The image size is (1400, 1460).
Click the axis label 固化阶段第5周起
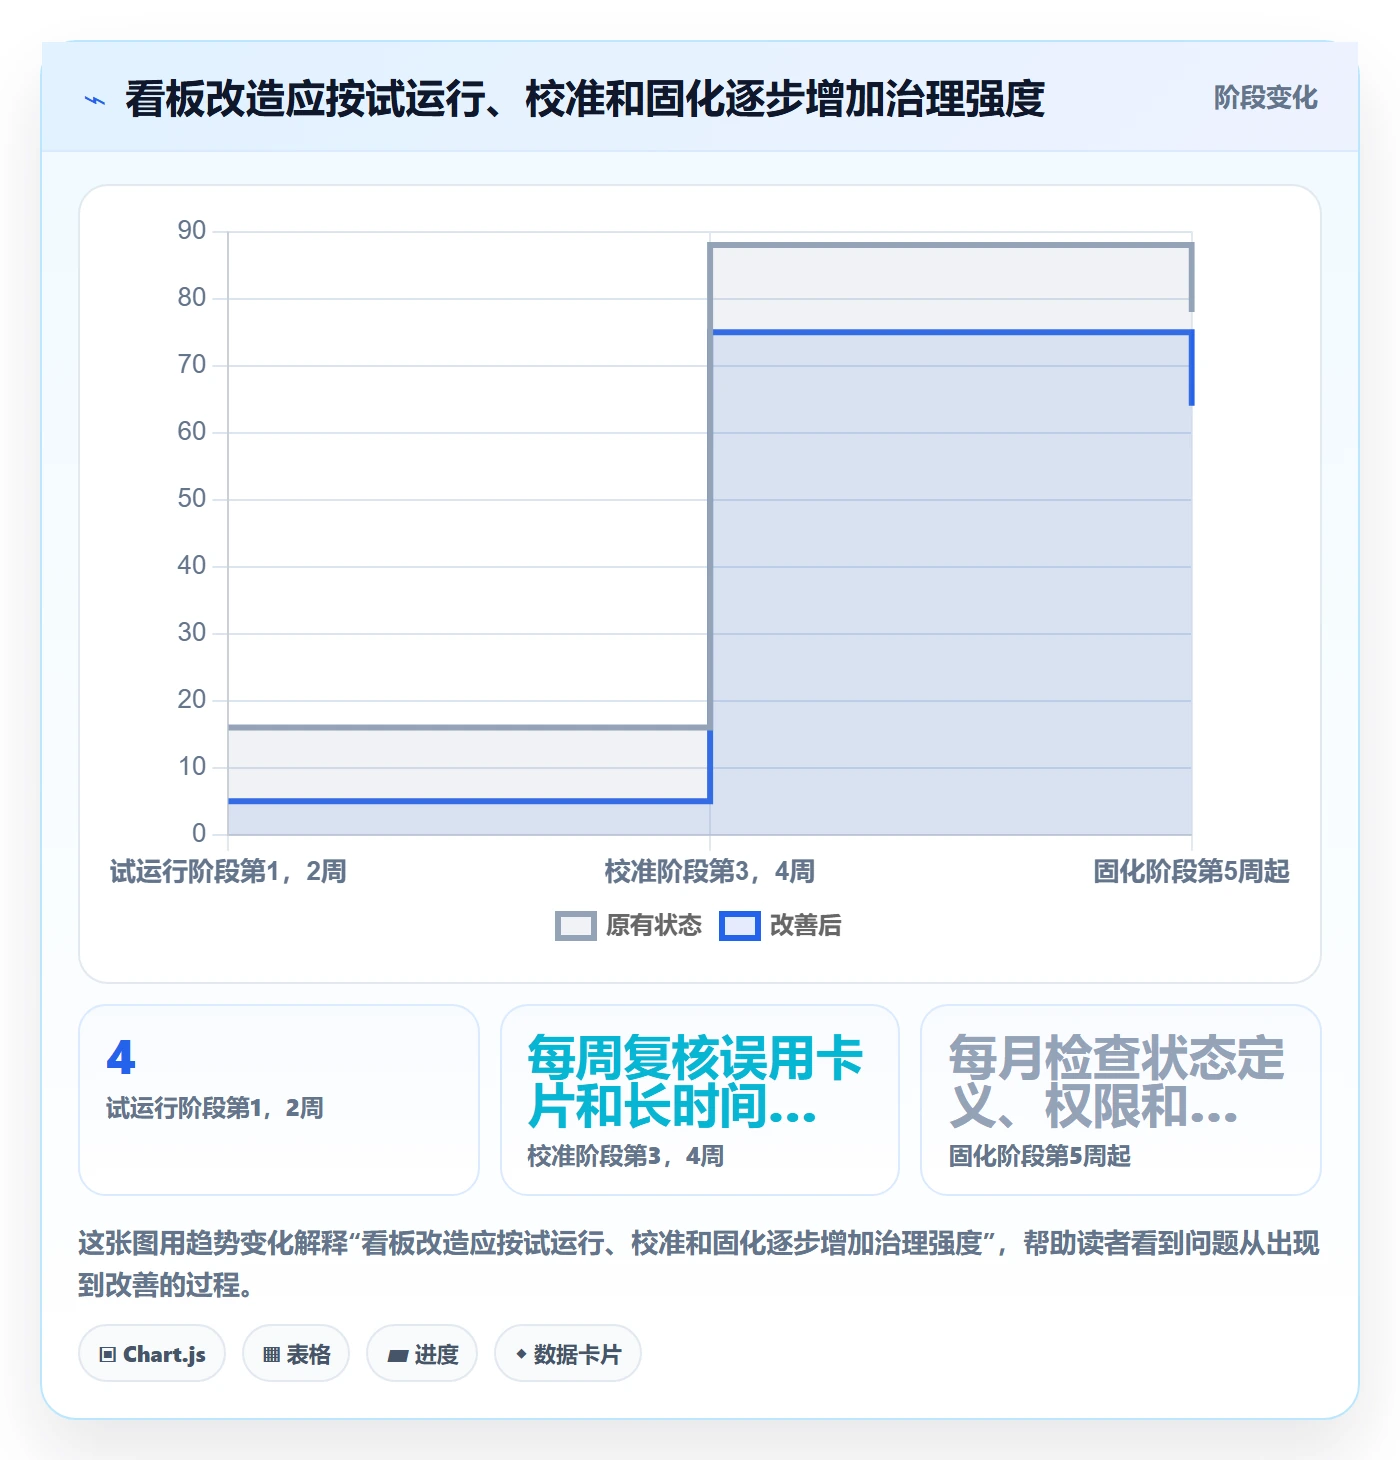pyautogui.click(x=1191, y=872)
